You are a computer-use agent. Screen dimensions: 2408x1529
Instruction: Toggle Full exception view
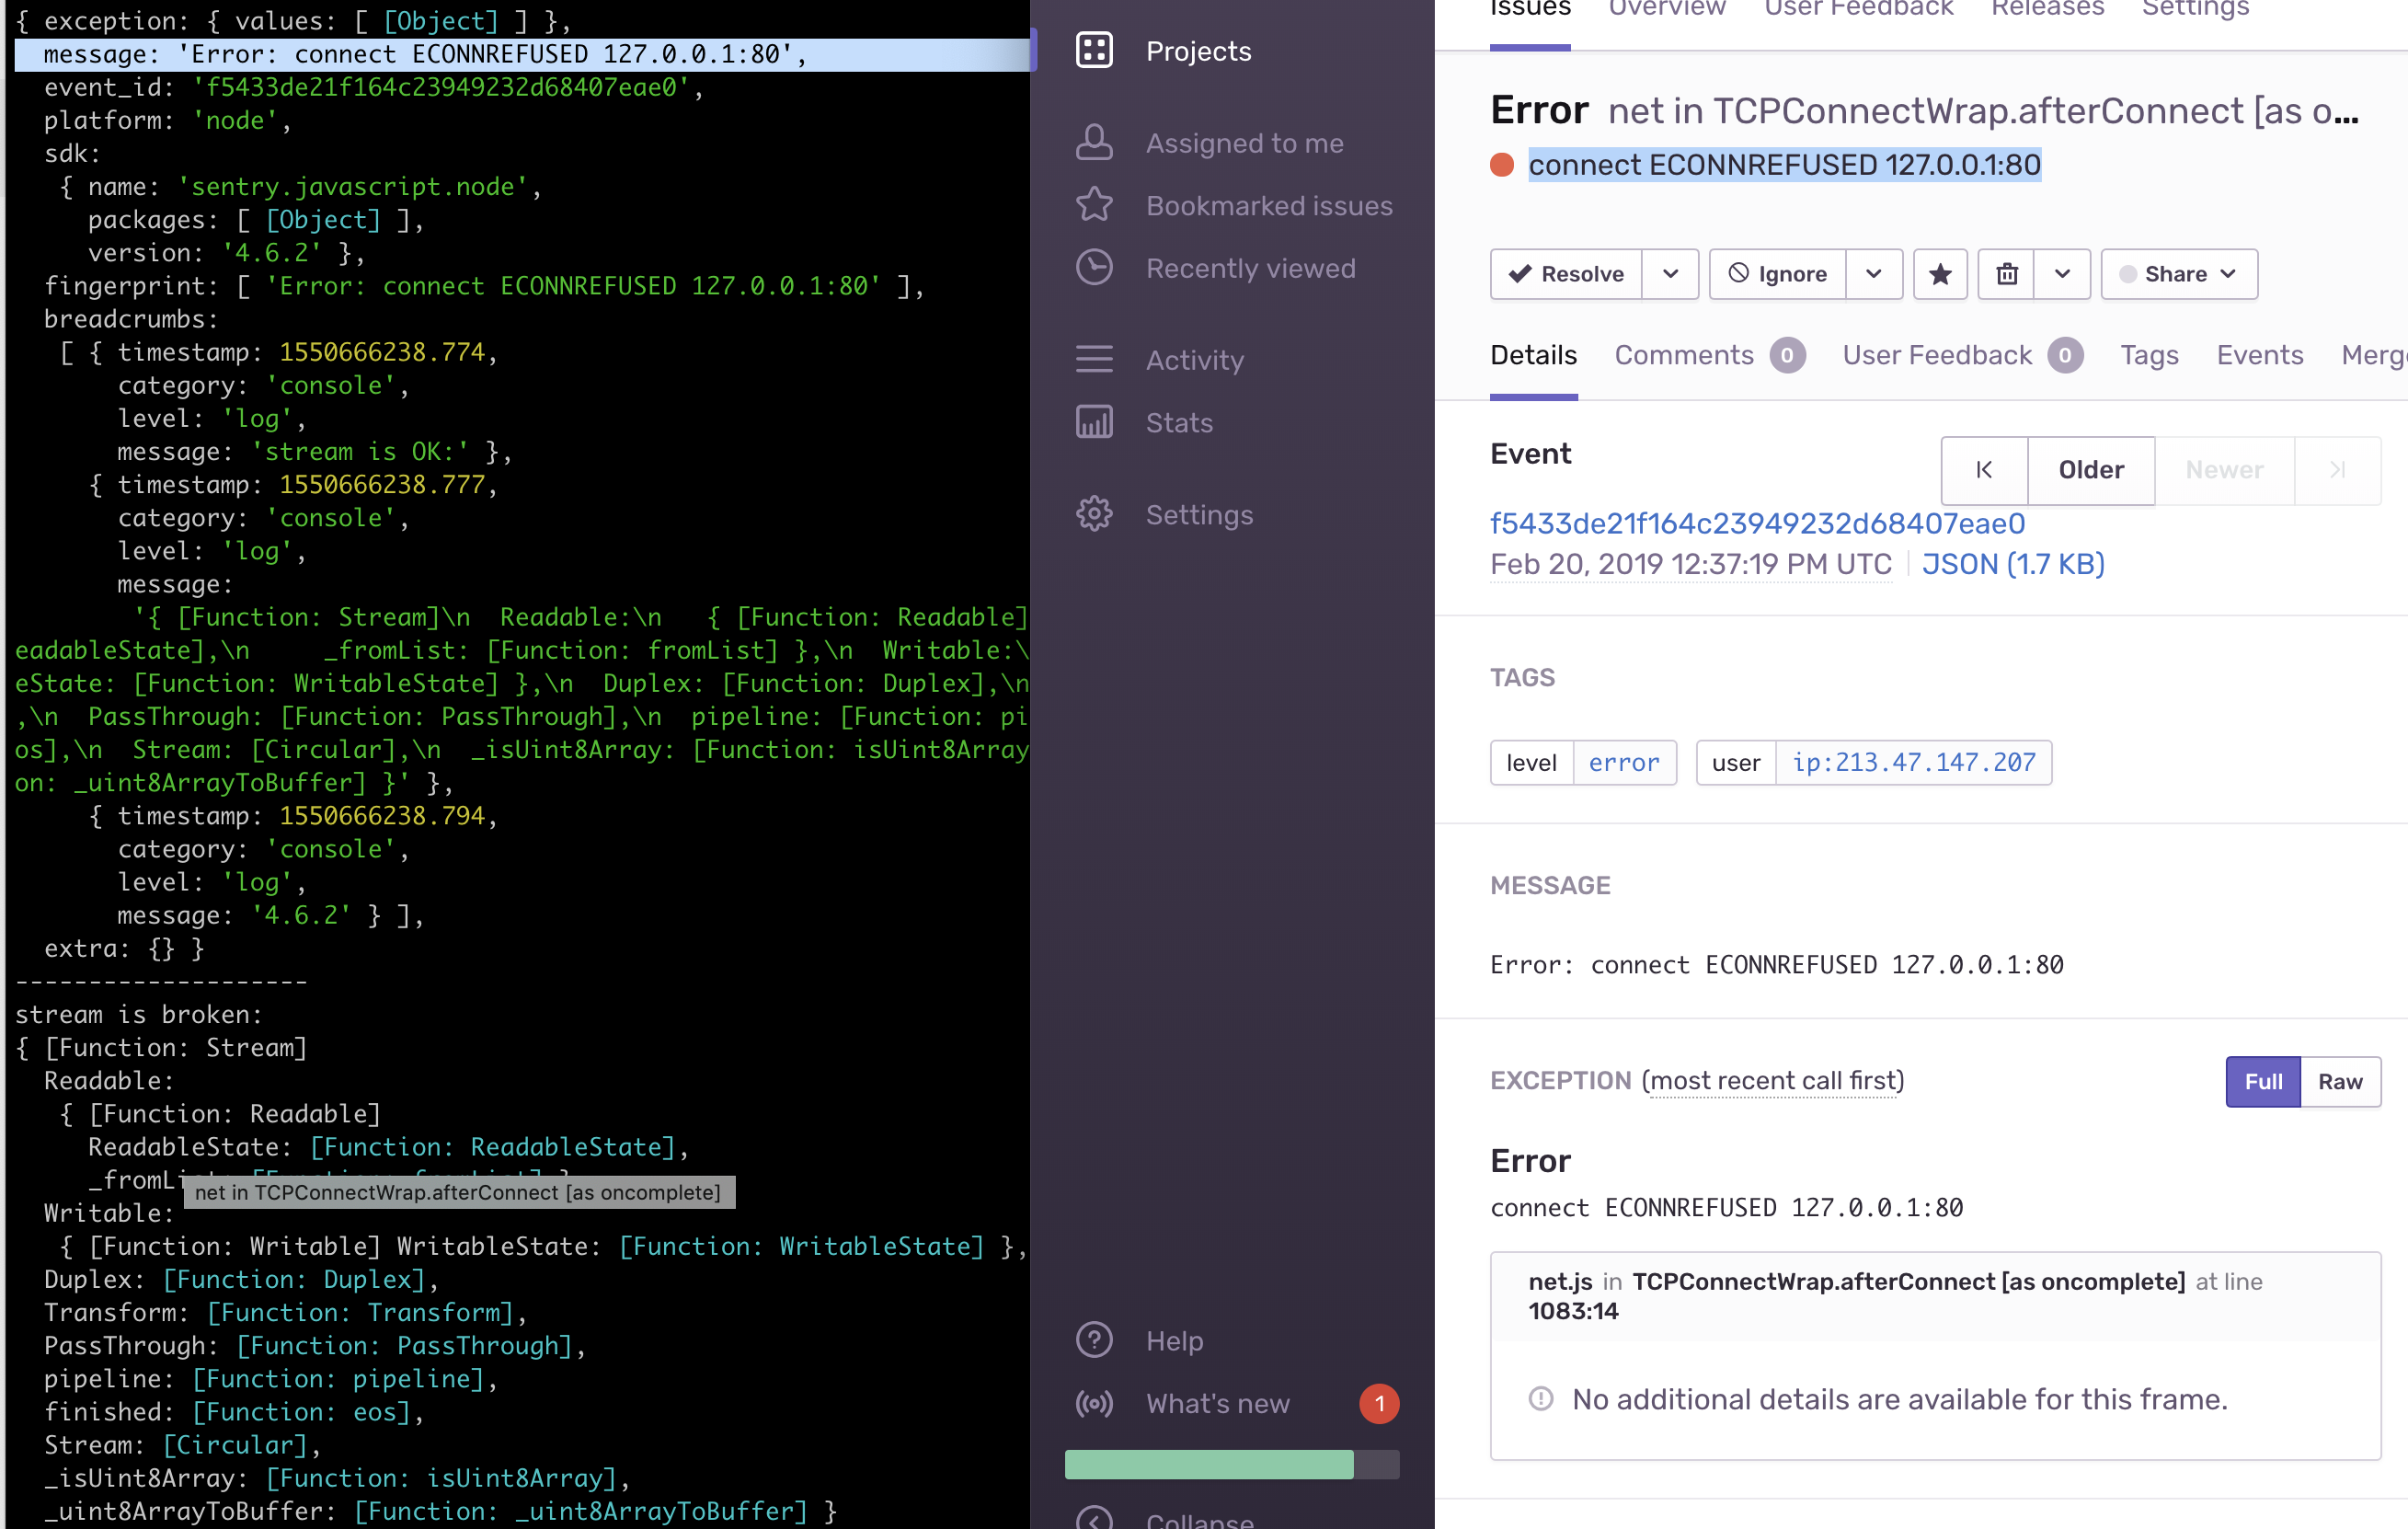tap(2263, 1081)
